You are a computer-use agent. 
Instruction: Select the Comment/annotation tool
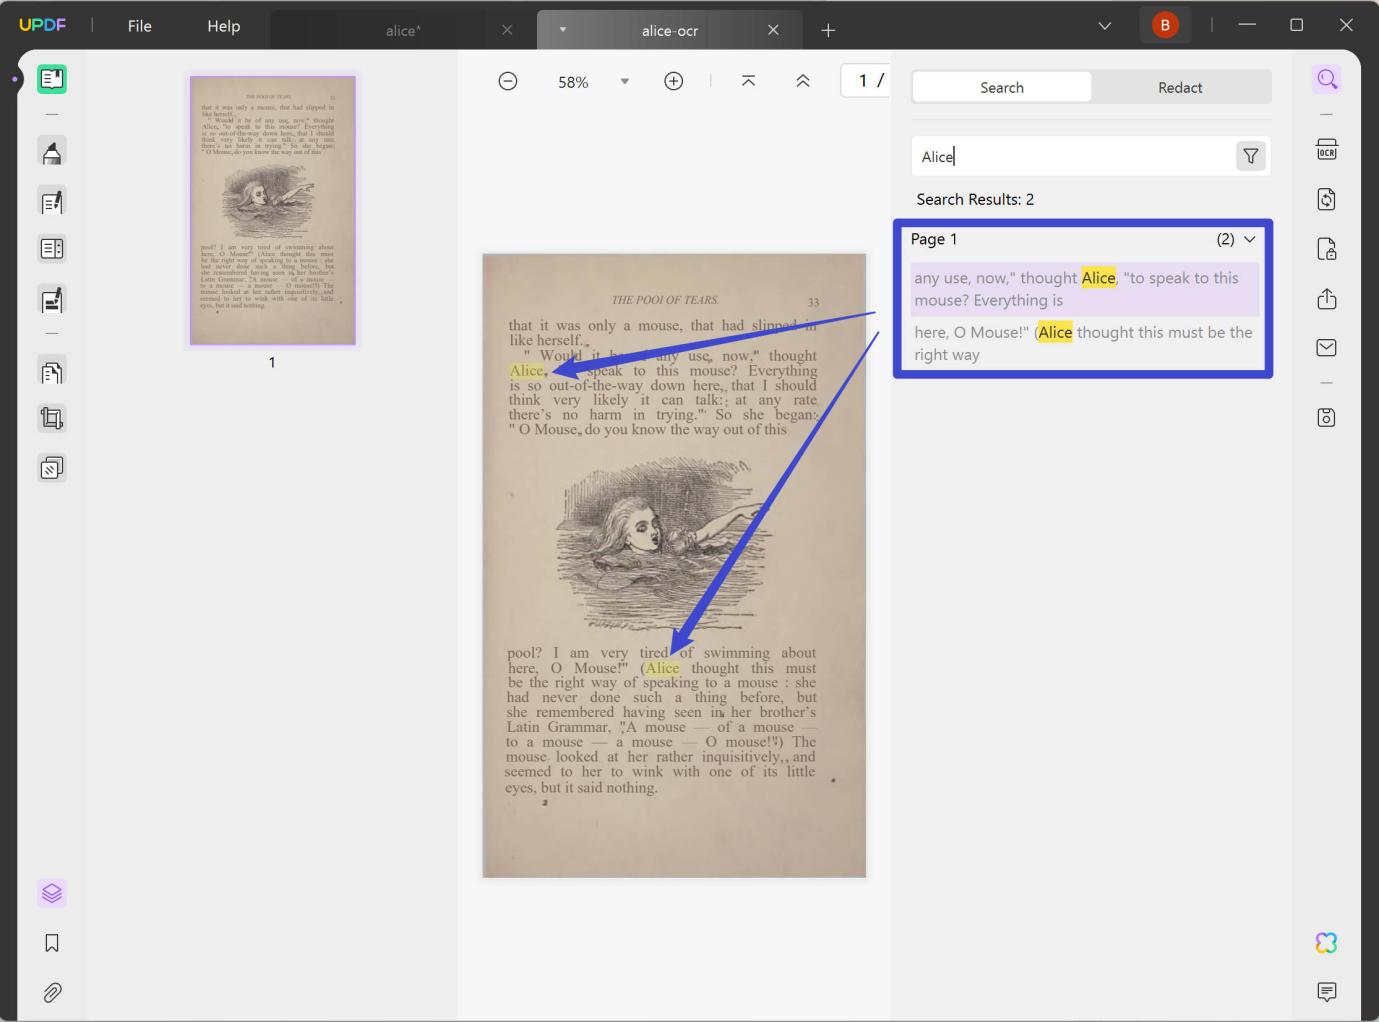tap(52, 151)
